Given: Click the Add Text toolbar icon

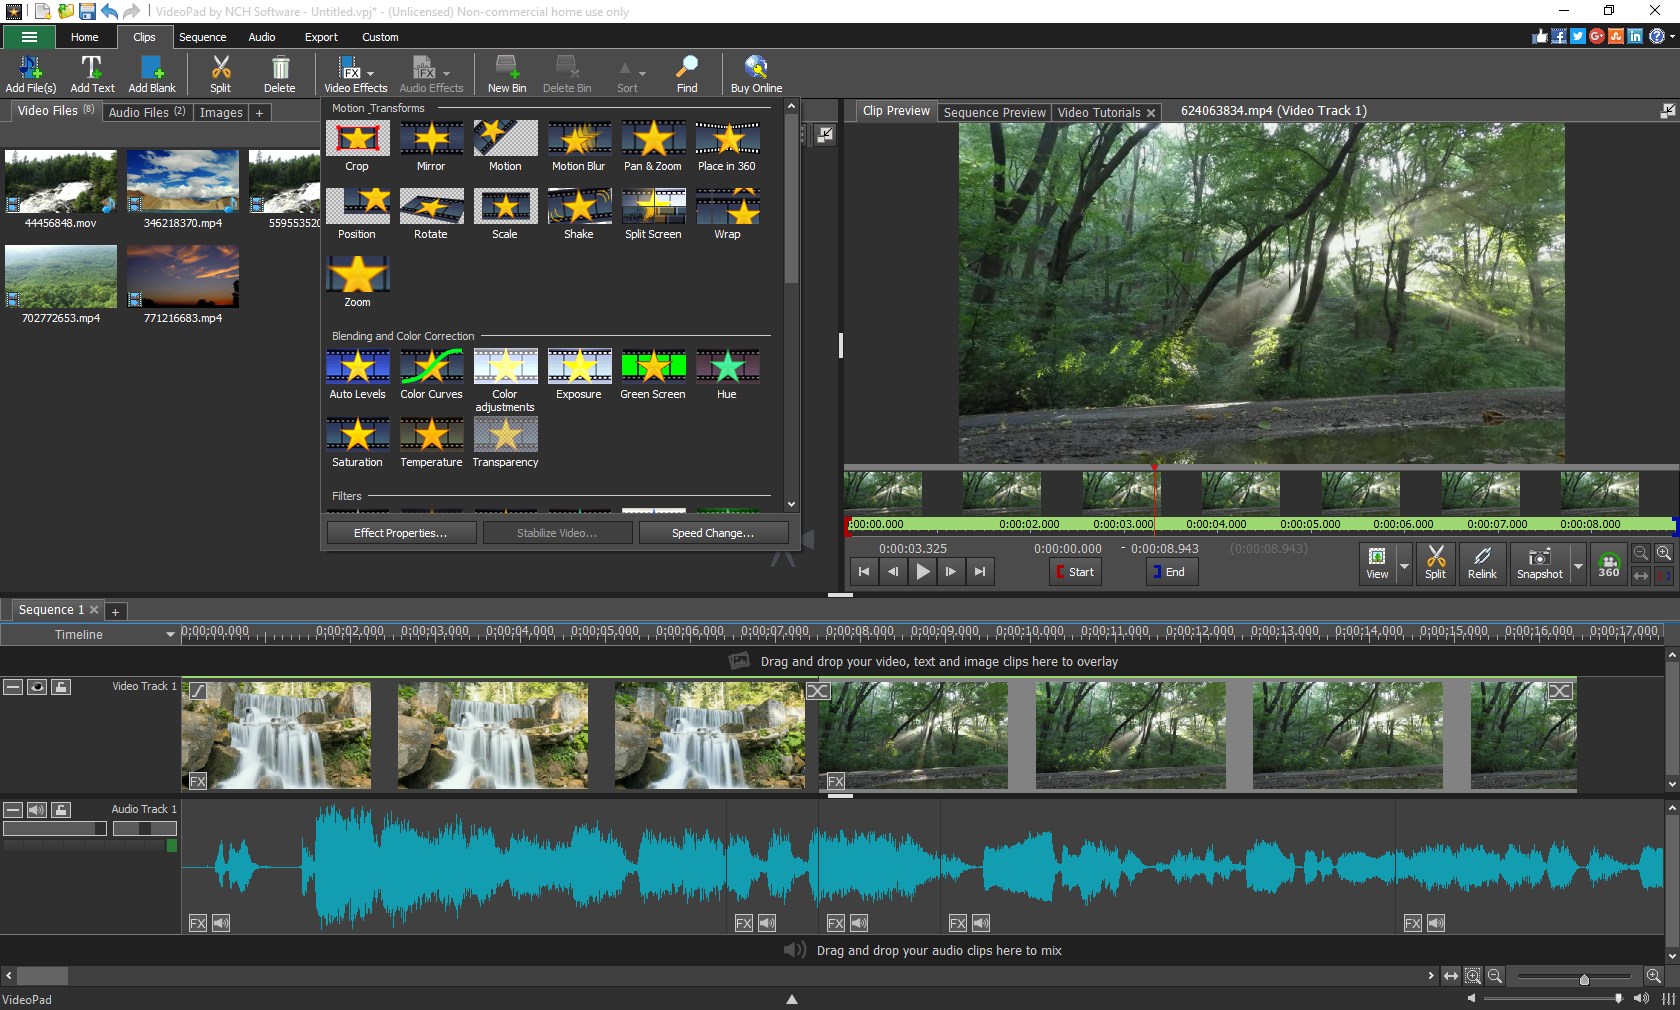Looking at the screenshot, I should point(92,74).
